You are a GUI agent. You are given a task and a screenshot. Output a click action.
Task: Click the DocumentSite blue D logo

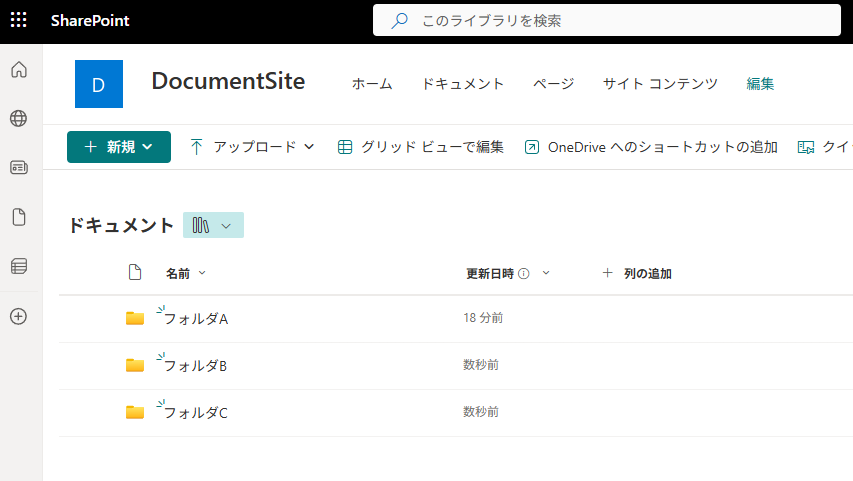point(99,84)
